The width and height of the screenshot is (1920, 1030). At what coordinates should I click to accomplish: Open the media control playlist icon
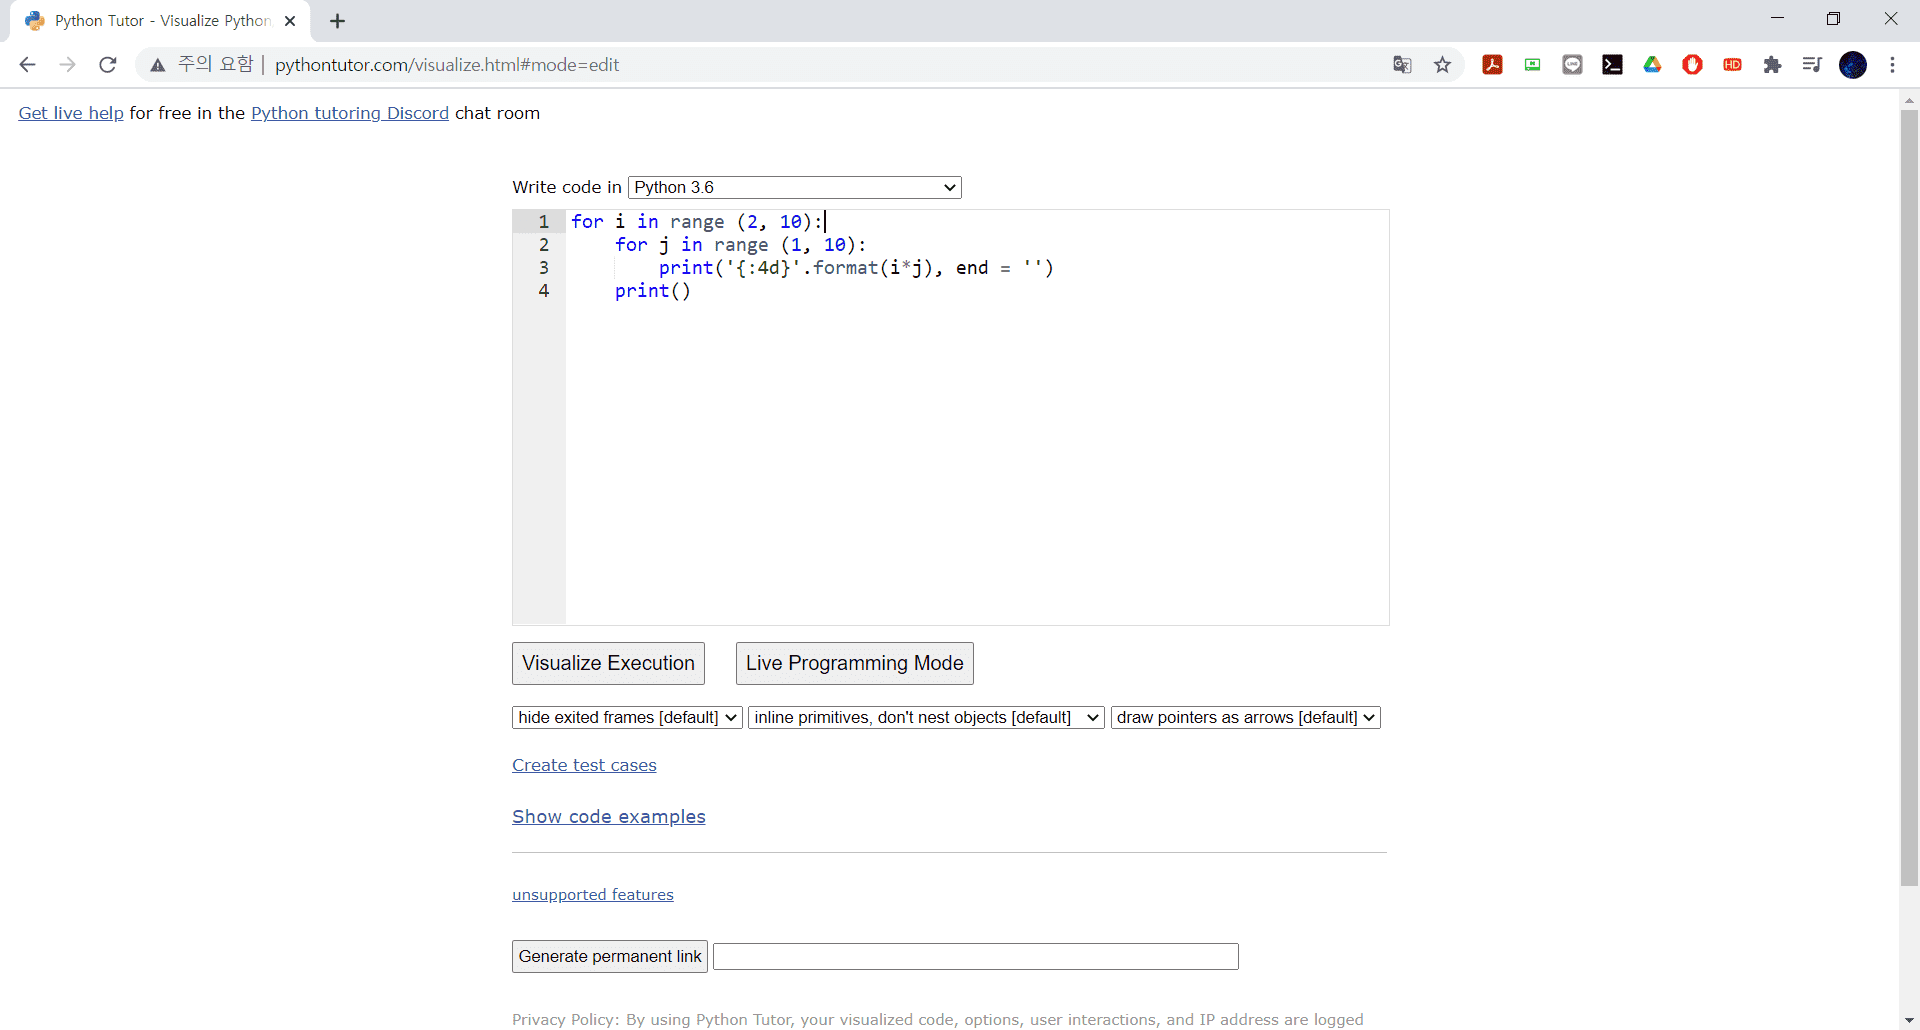coord(1812,65)
